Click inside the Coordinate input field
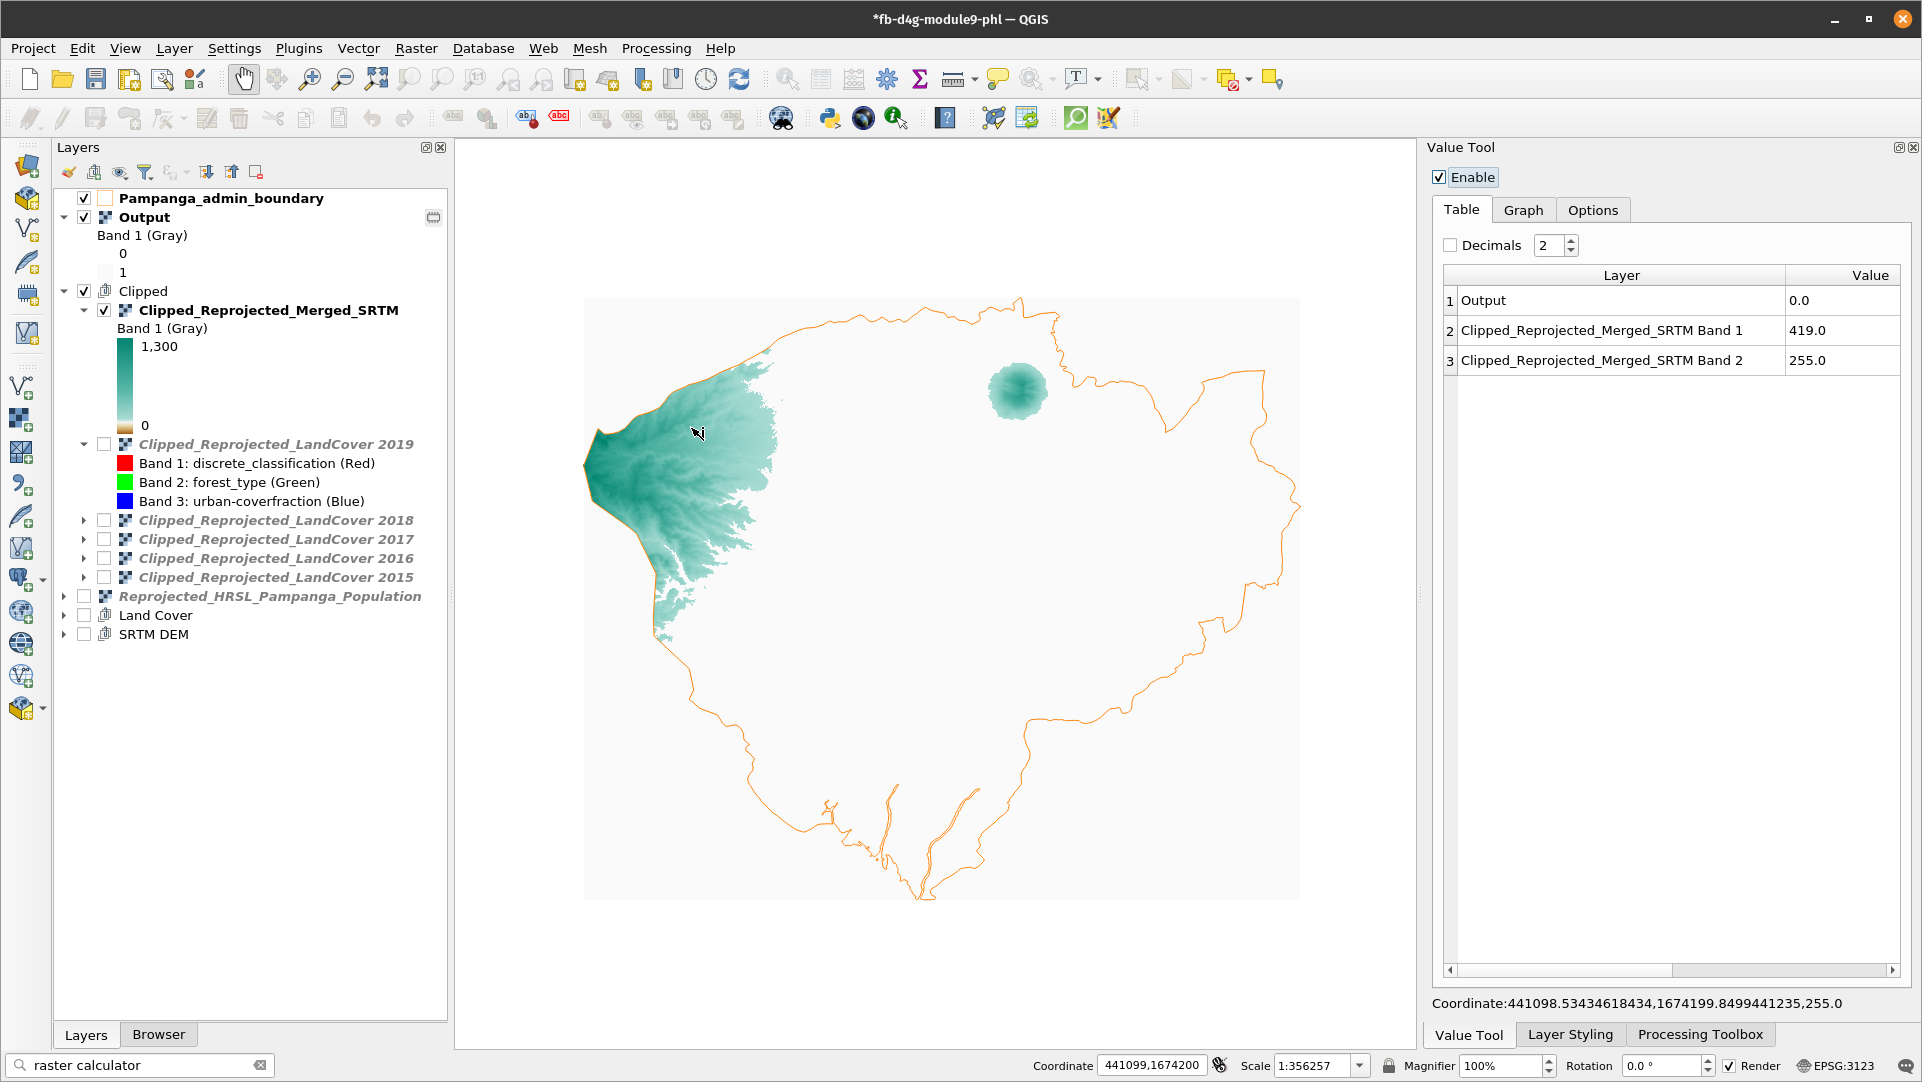 1151,1065
